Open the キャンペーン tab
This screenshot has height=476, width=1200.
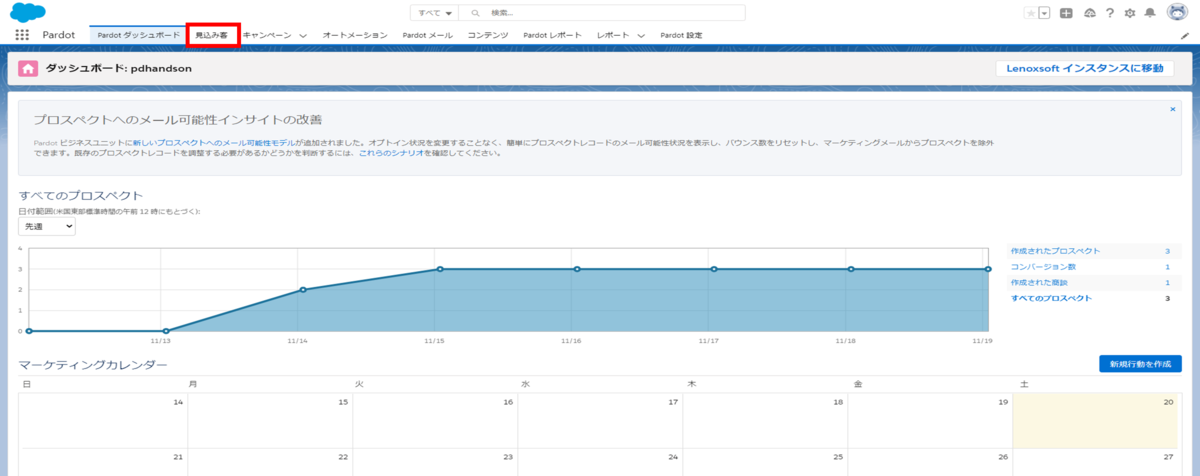point(267,35)
